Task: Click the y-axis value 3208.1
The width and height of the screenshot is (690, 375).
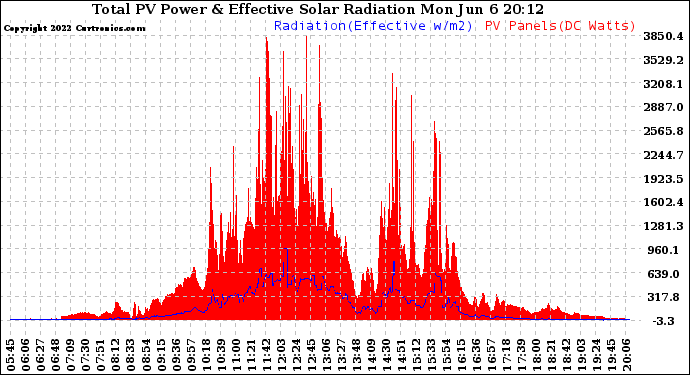Action: coord(663,84)
